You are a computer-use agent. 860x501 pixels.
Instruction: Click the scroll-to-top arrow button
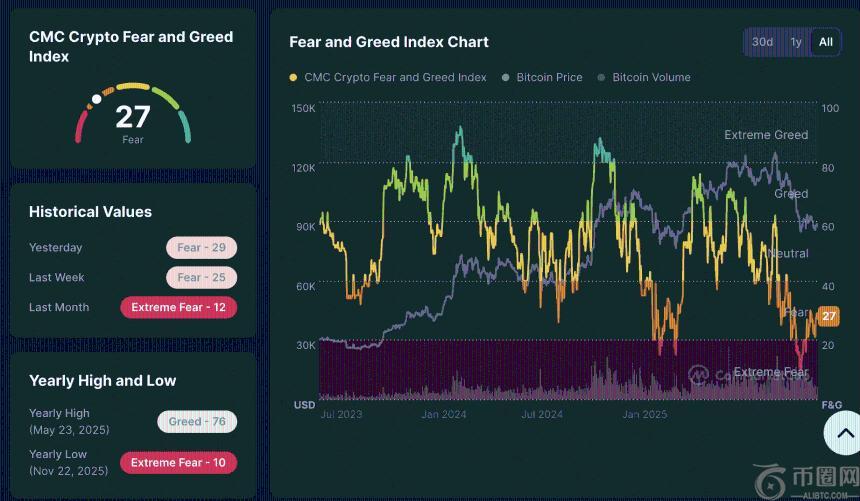click(x=840, y=434)
